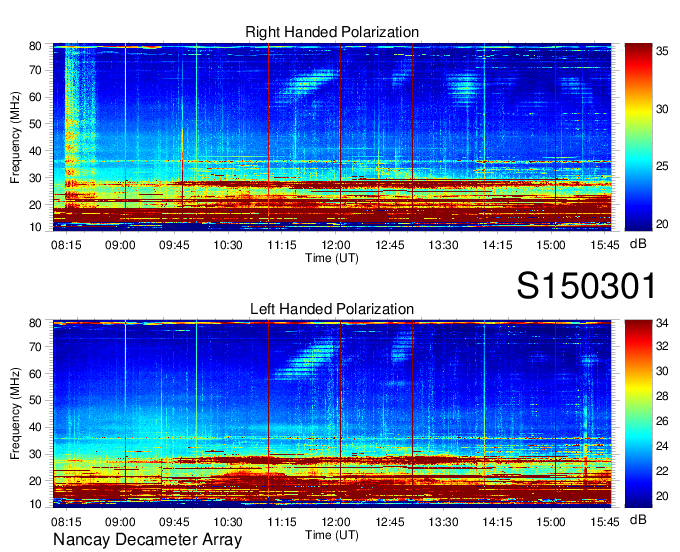680x552 pixels.
Task: Click 25 dB tick on Right Handed colorbar
Action: click(662, 166)
